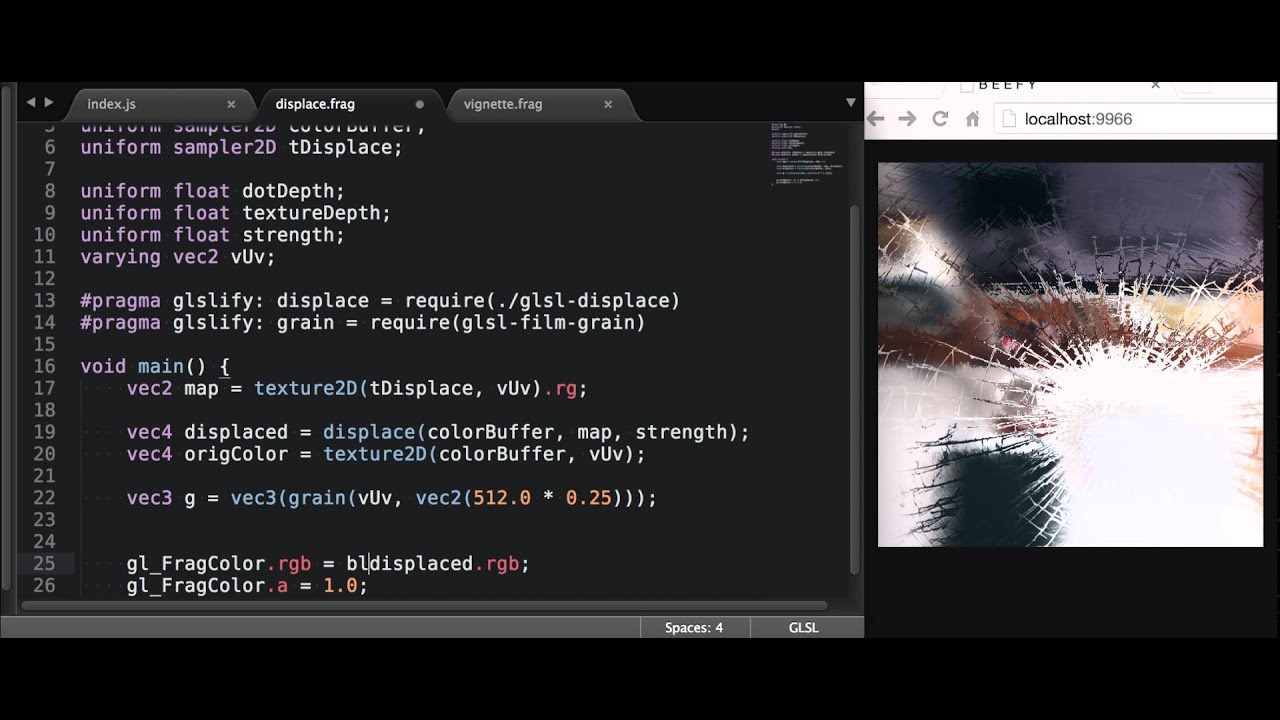
Task: Focus the localhost:9966 address bar
Action: click(1137, 119)
